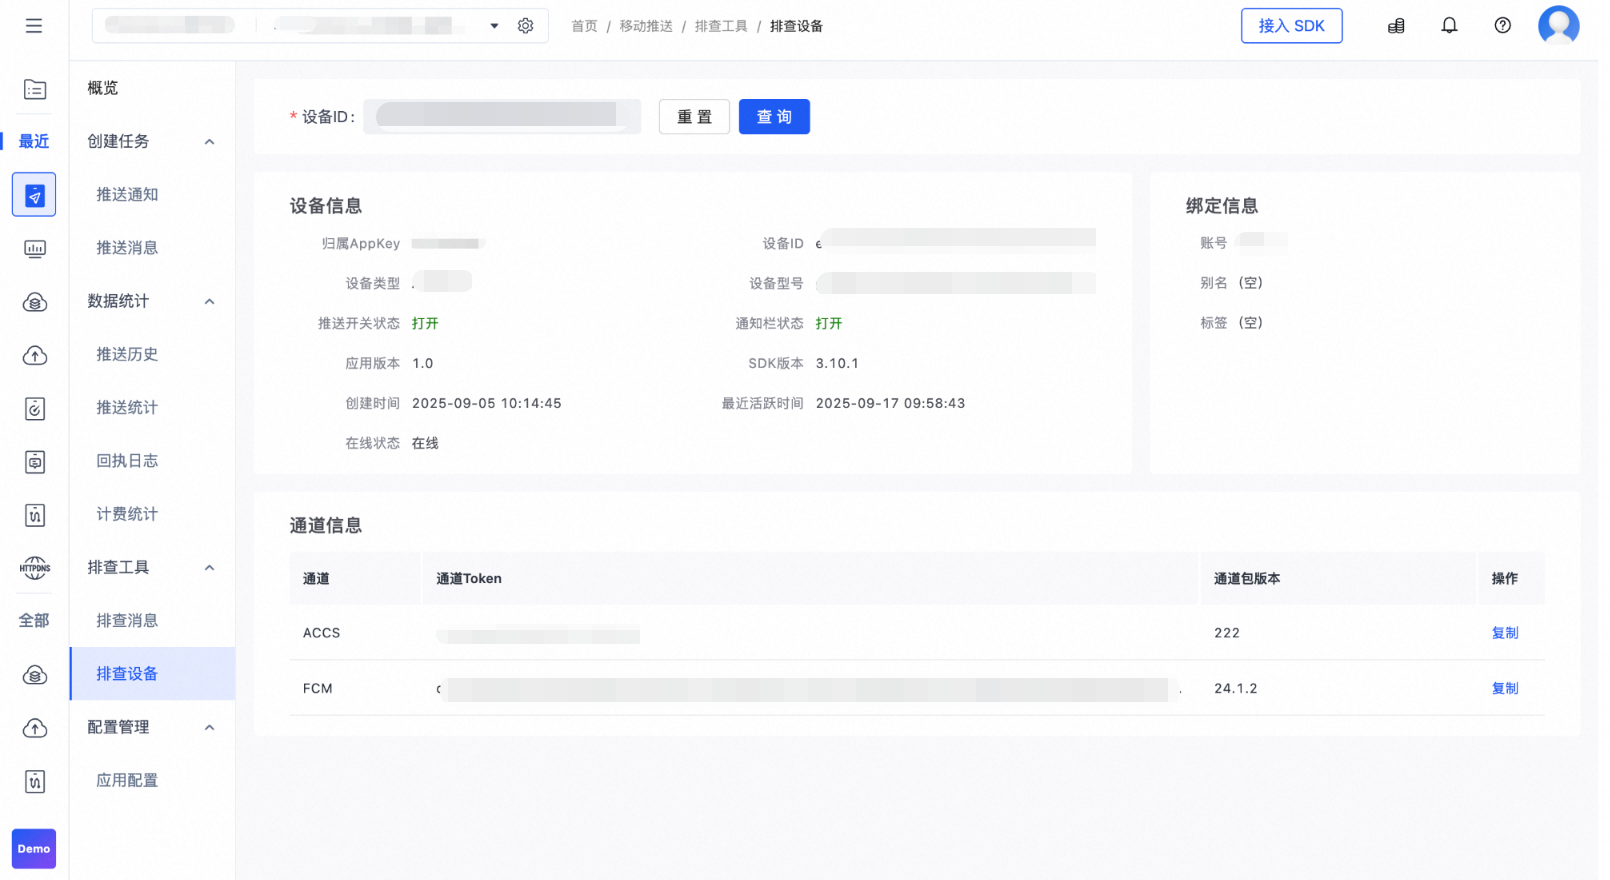Click the 通道包版本 column header
The image size is (1610, 880).
click(1247, 579)
